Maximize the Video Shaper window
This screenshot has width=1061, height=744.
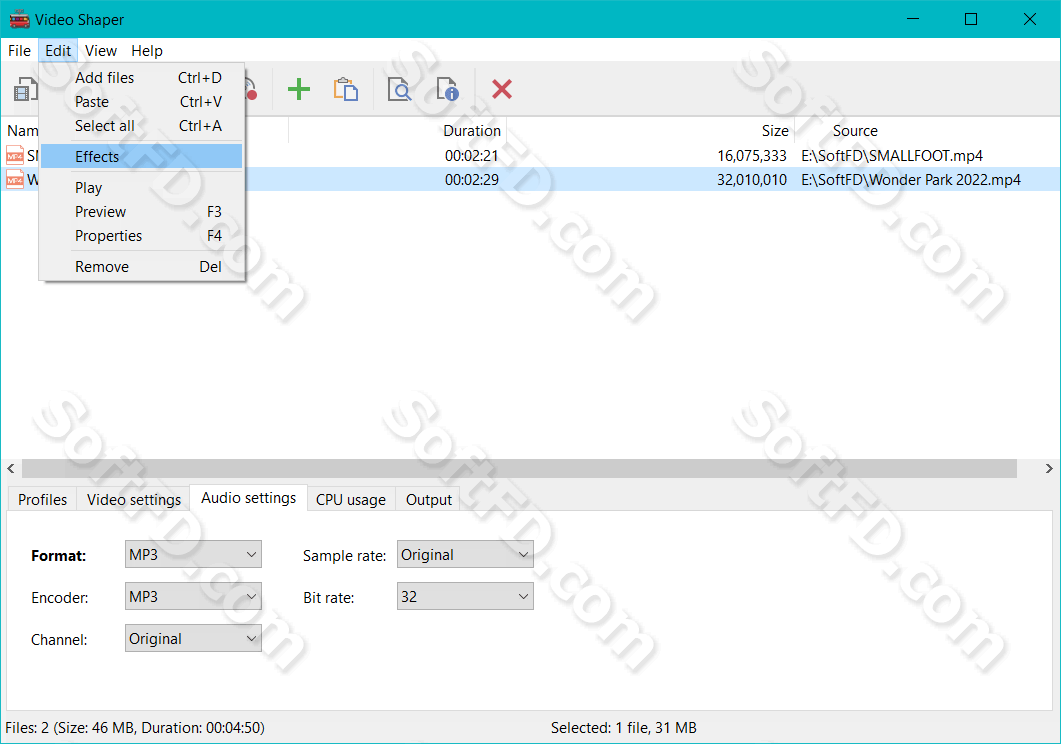pyautogui.click(x=971, y=19)
